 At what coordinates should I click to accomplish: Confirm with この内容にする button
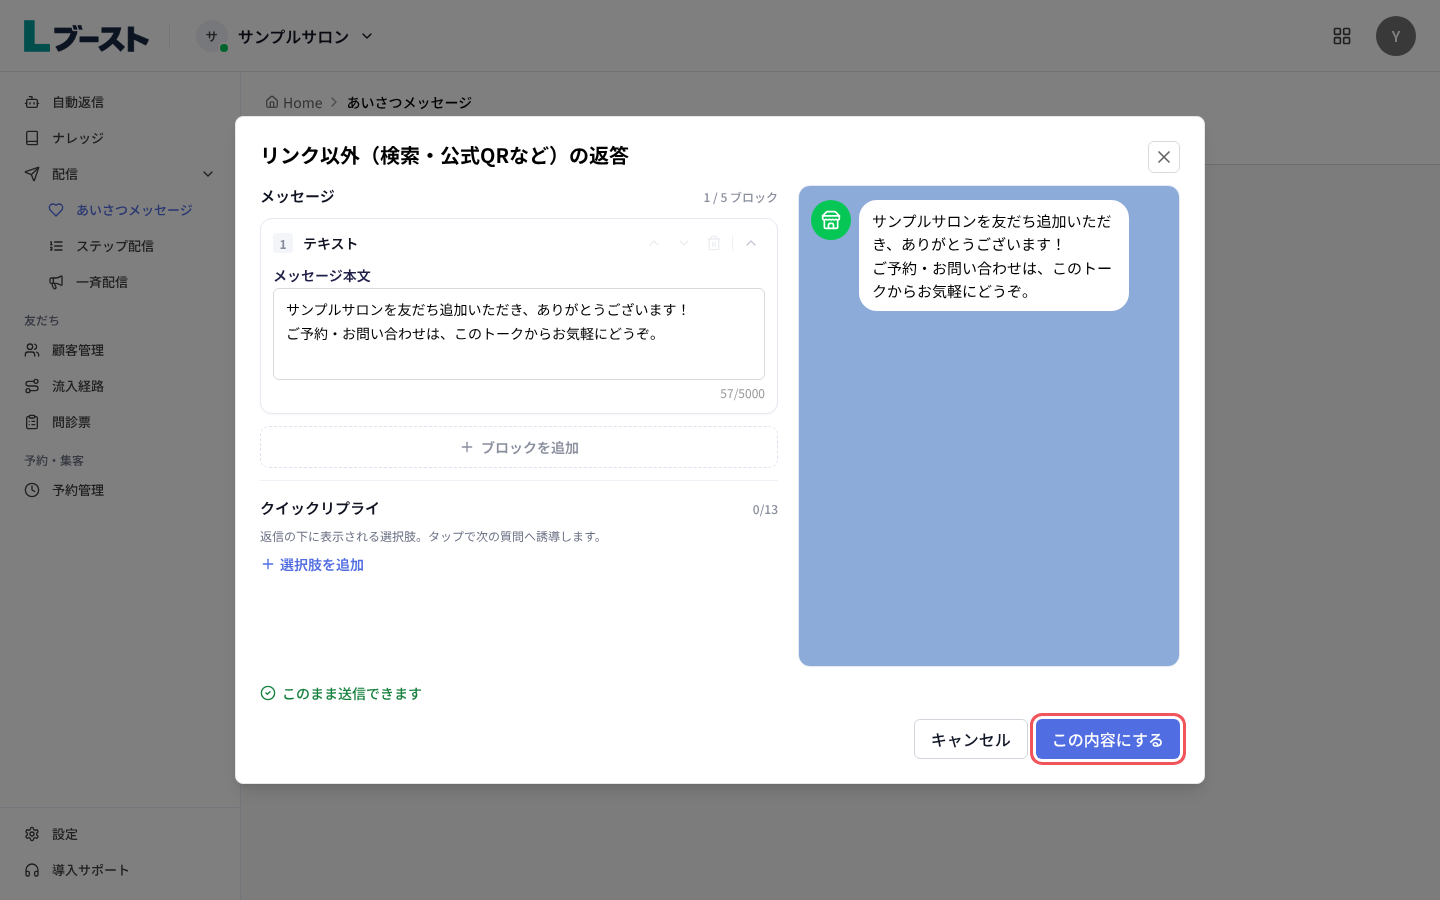click(1108, 739)
